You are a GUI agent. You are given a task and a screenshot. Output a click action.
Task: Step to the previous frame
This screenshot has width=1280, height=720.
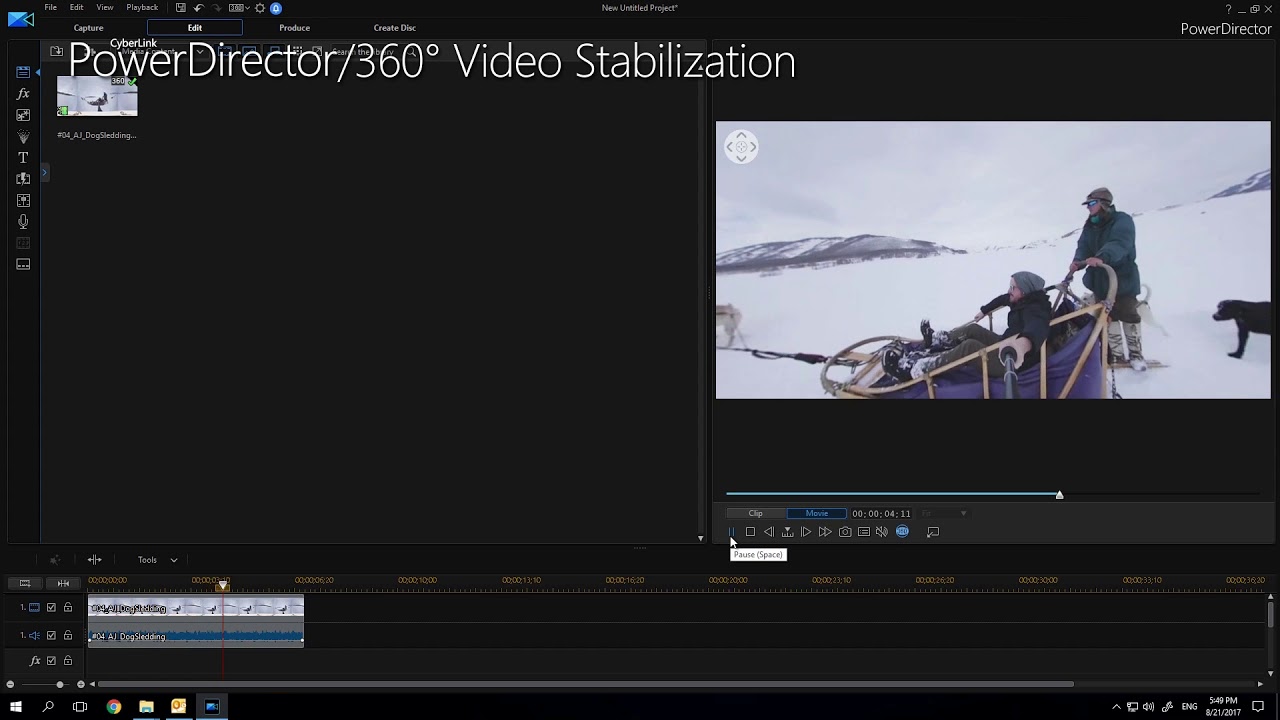click(768, 532)
